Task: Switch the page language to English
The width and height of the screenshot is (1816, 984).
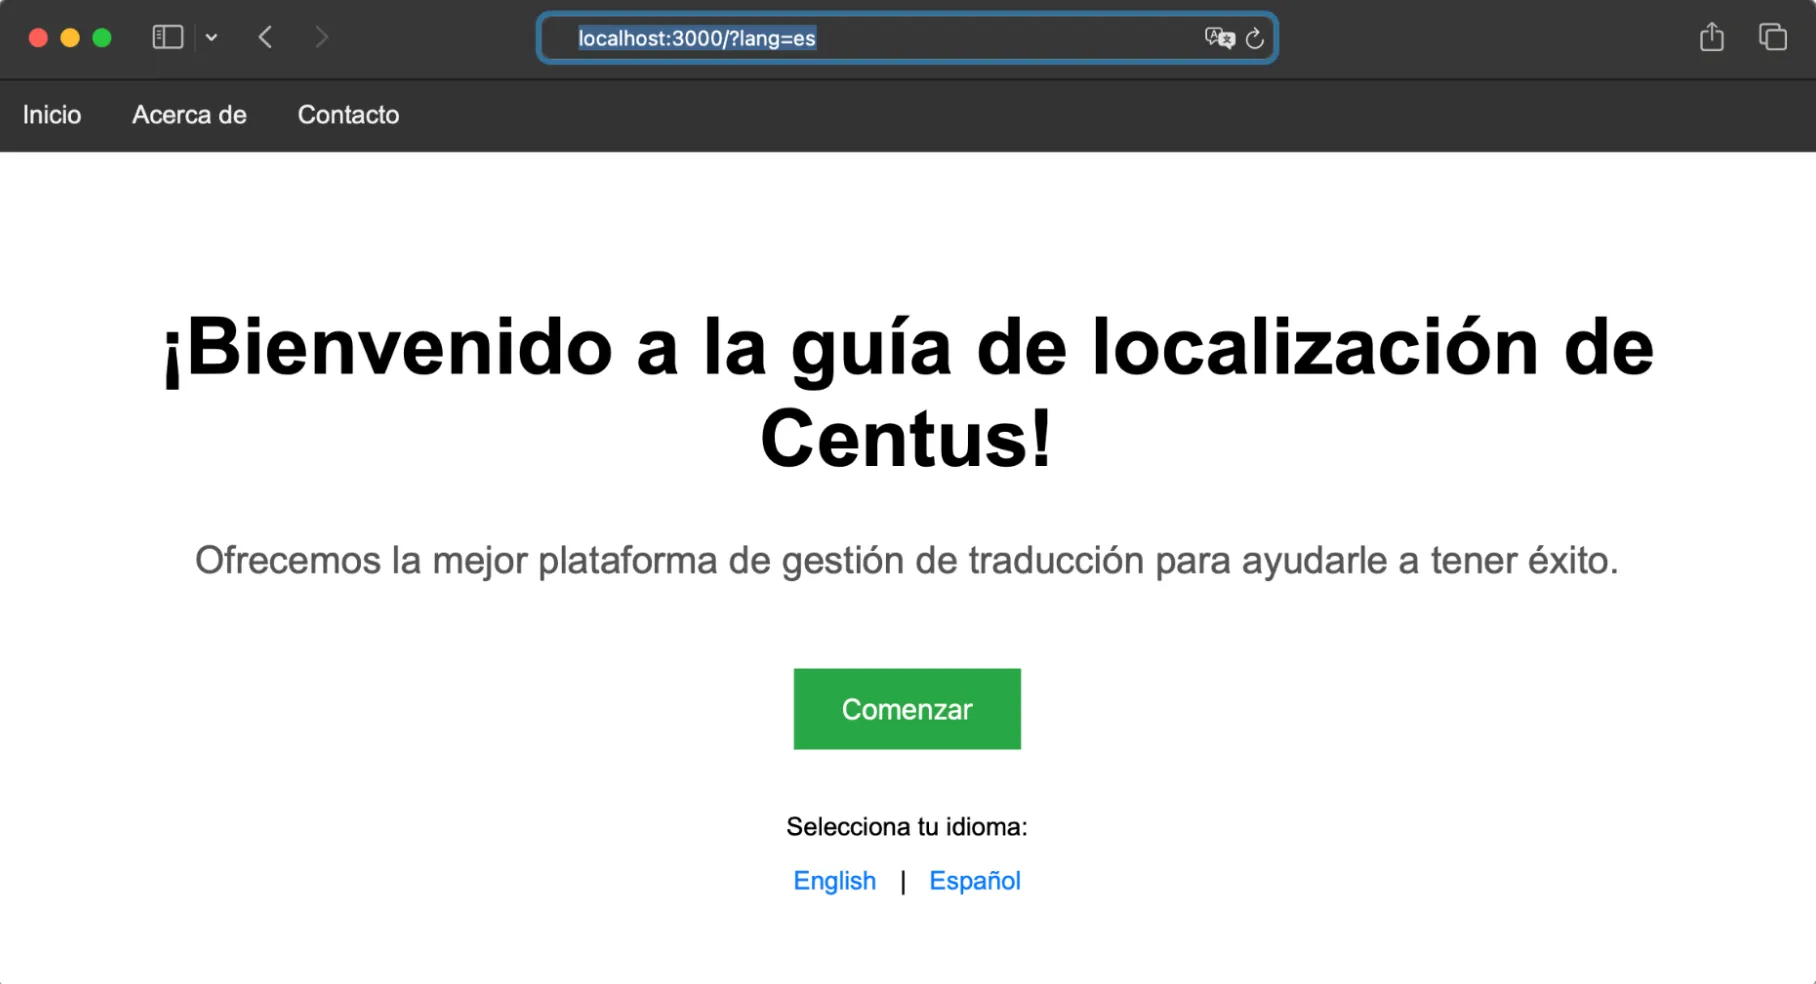Action: 834,880
